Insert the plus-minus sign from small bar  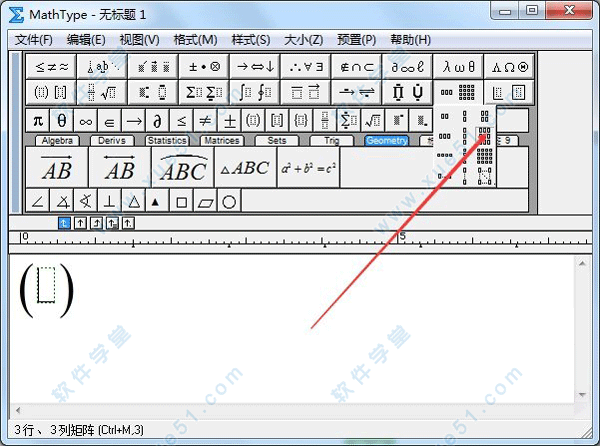(229, 121)
